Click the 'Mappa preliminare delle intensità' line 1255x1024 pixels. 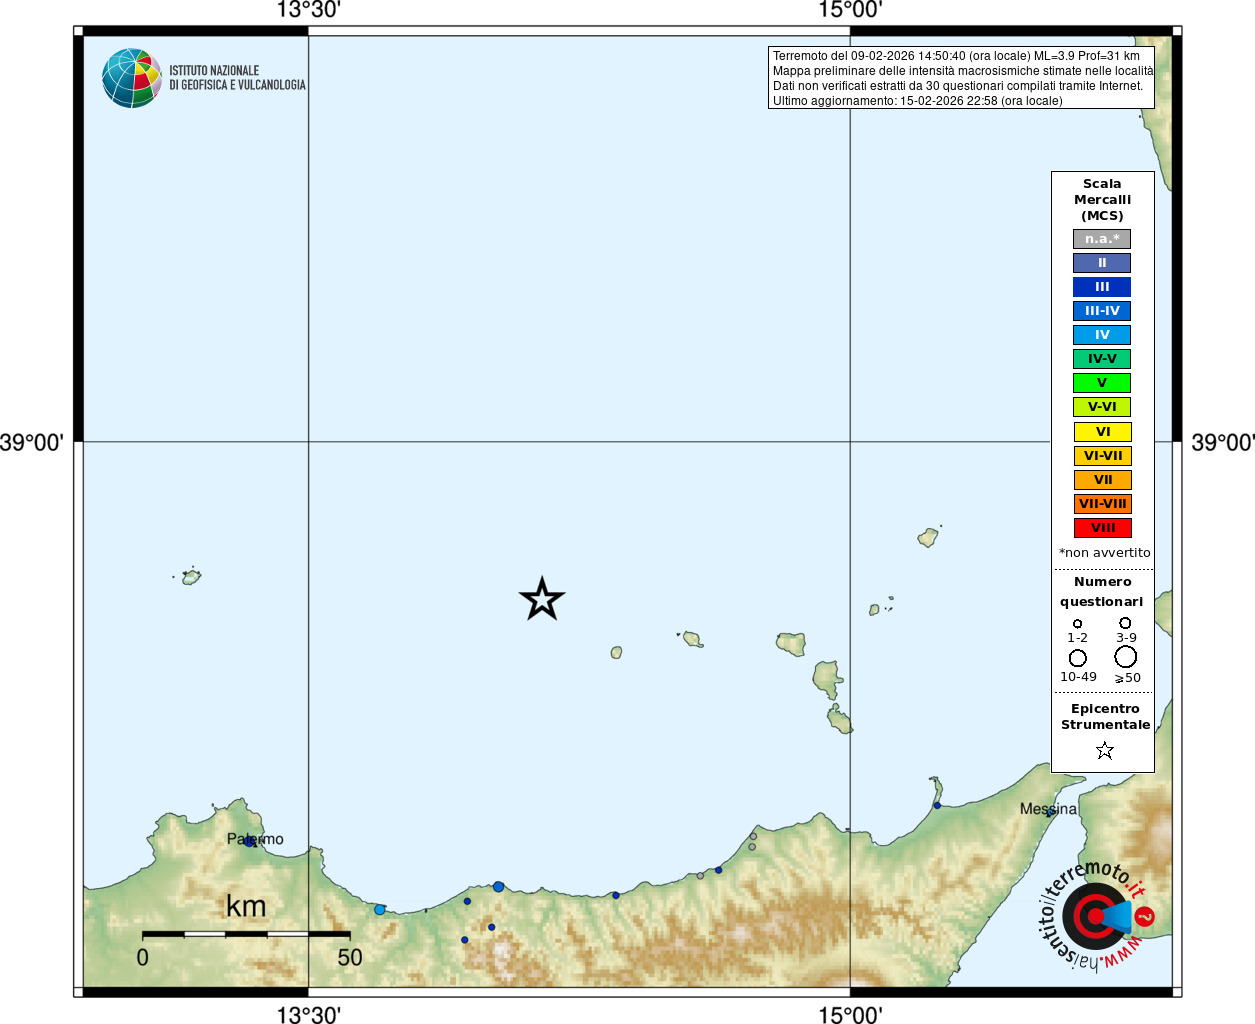pos(963,71)
